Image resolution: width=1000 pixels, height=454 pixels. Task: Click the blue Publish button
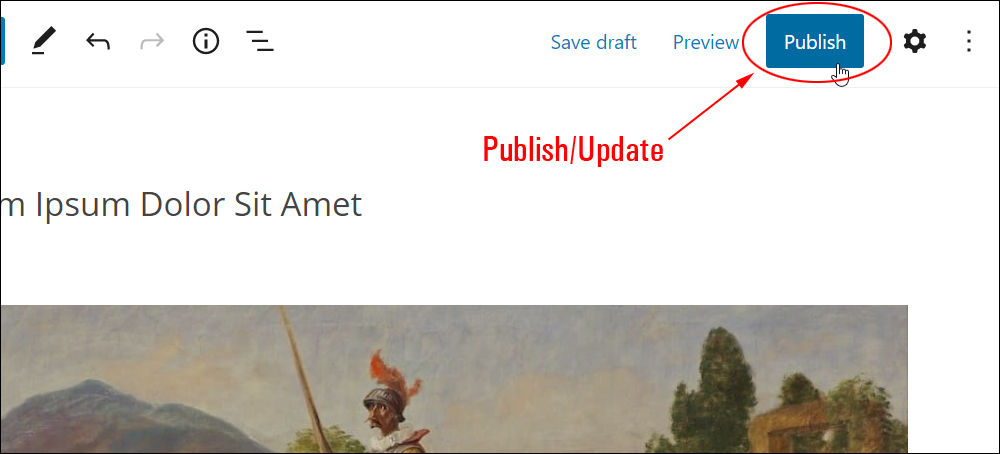[814, 41]
